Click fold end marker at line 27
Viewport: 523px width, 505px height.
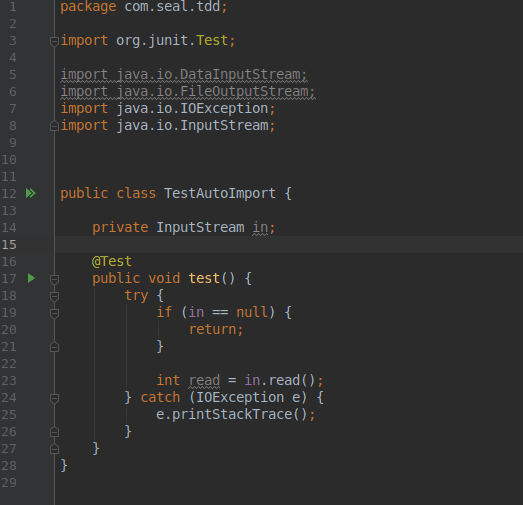coord(54,449)
